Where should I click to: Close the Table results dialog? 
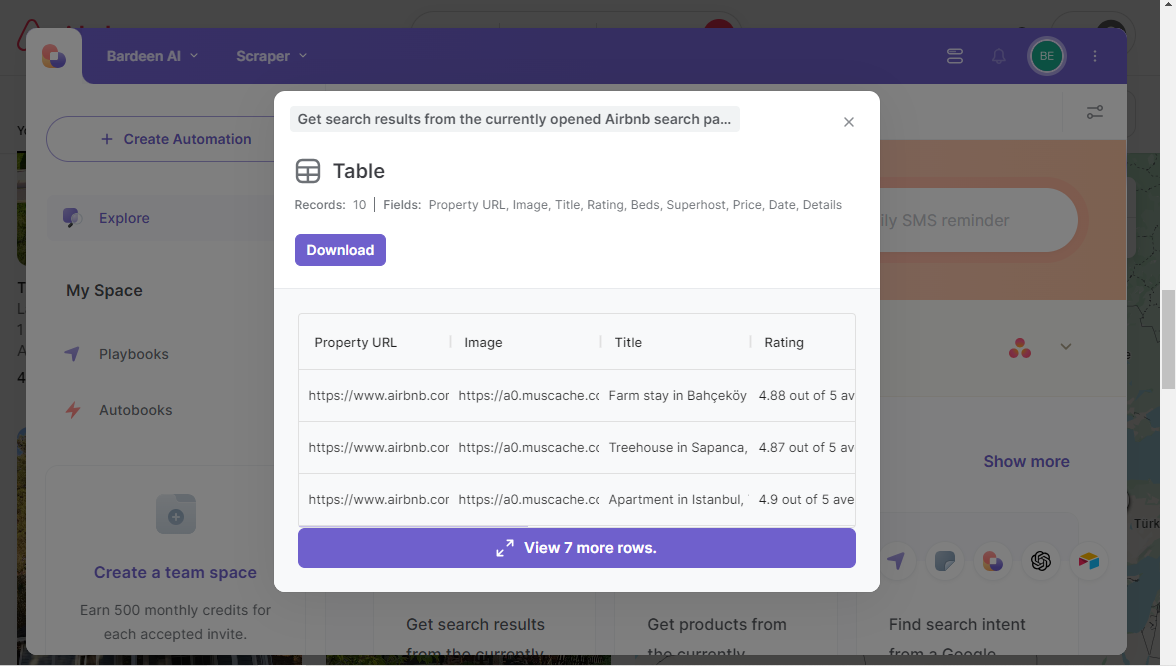(849, 122)
